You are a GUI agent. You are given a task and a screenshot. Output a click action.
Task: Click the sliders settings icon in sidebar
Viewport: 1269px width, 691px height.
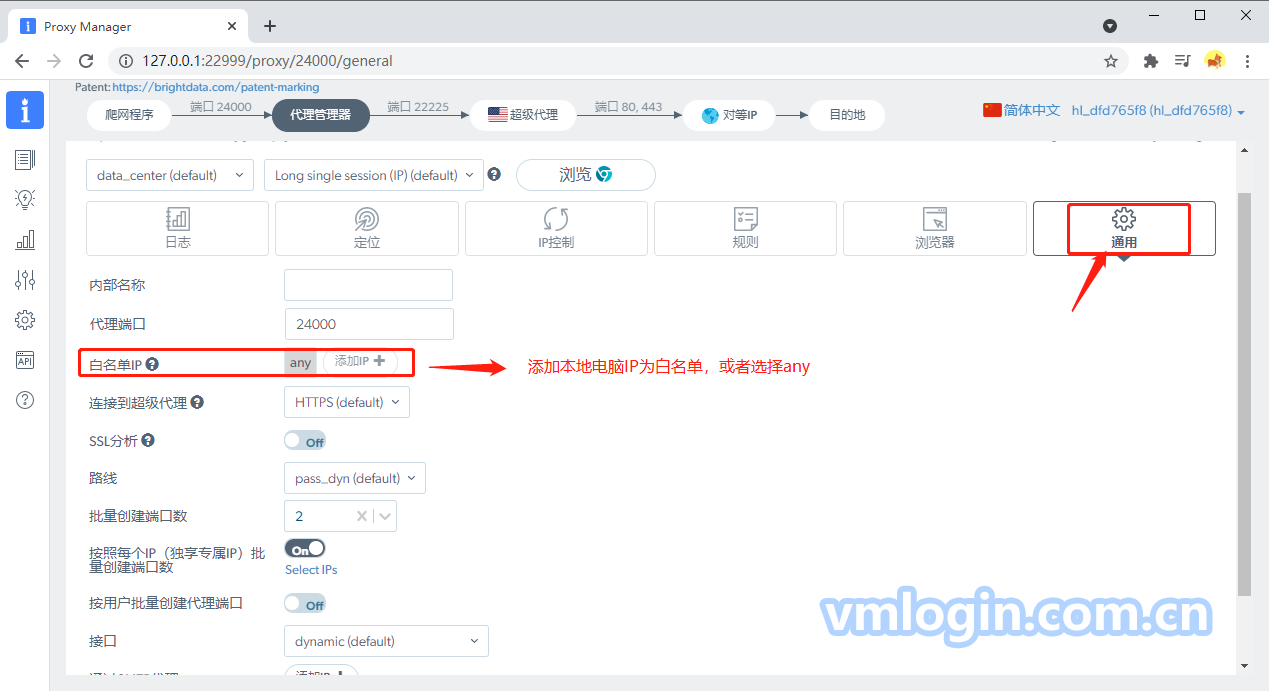25,280
